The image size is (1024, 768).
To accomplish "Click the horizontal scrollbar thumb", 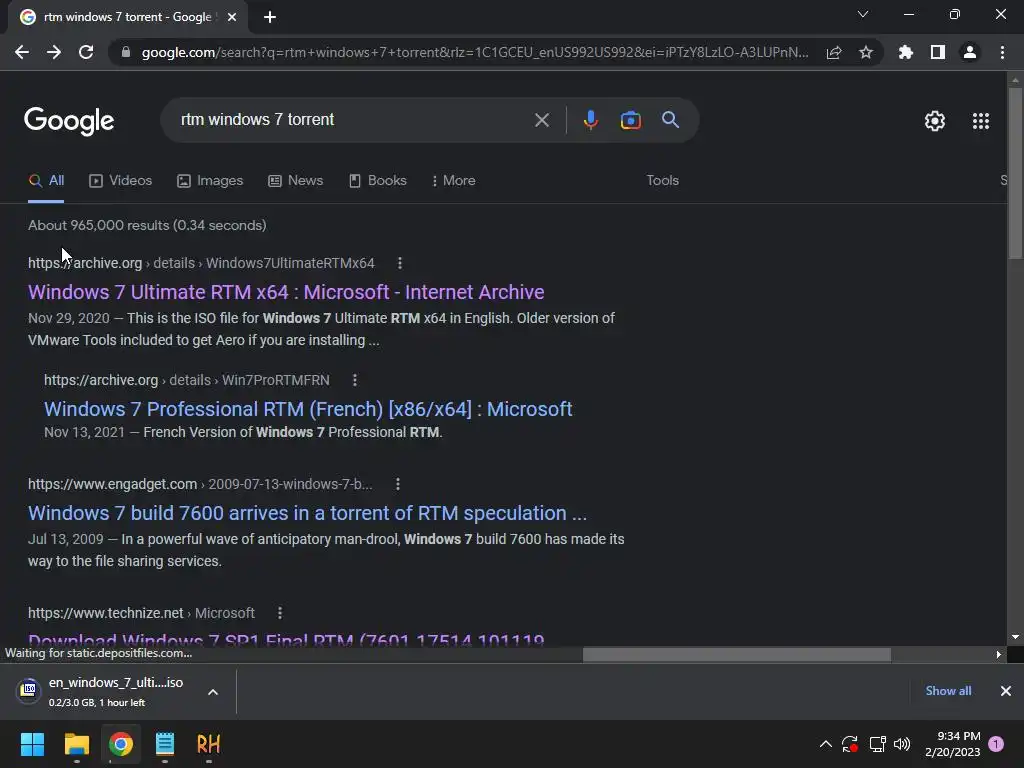I will tap(737, 654).
